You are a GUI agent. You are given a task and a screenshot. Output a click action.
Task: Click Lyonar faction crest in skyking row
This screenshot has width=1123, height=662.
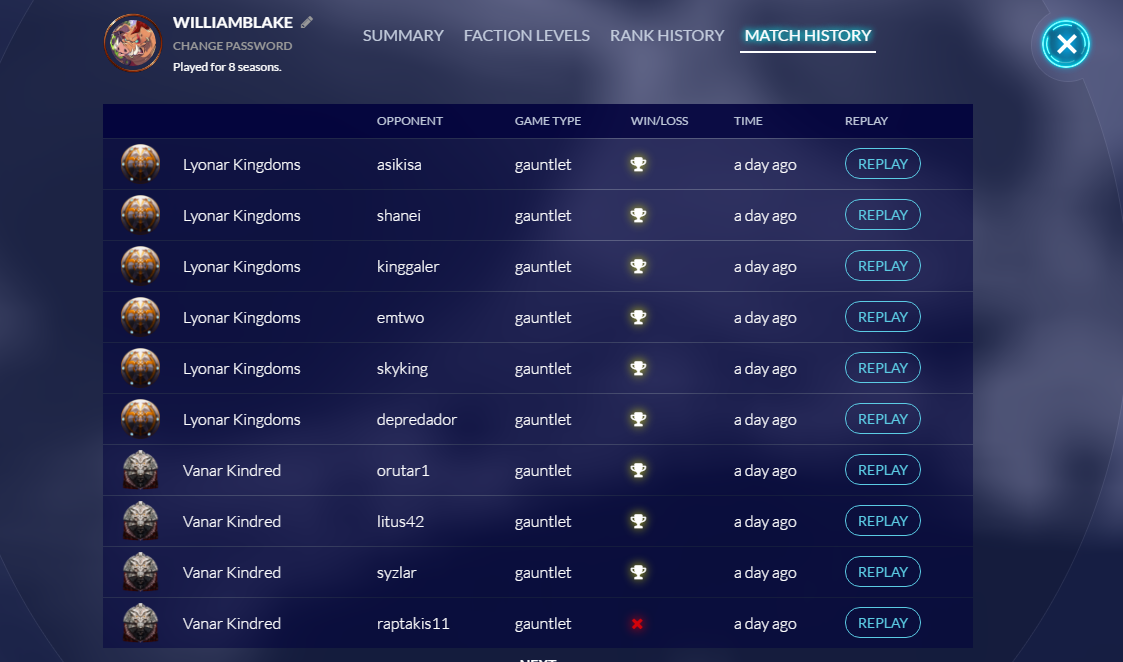point(140,368)
